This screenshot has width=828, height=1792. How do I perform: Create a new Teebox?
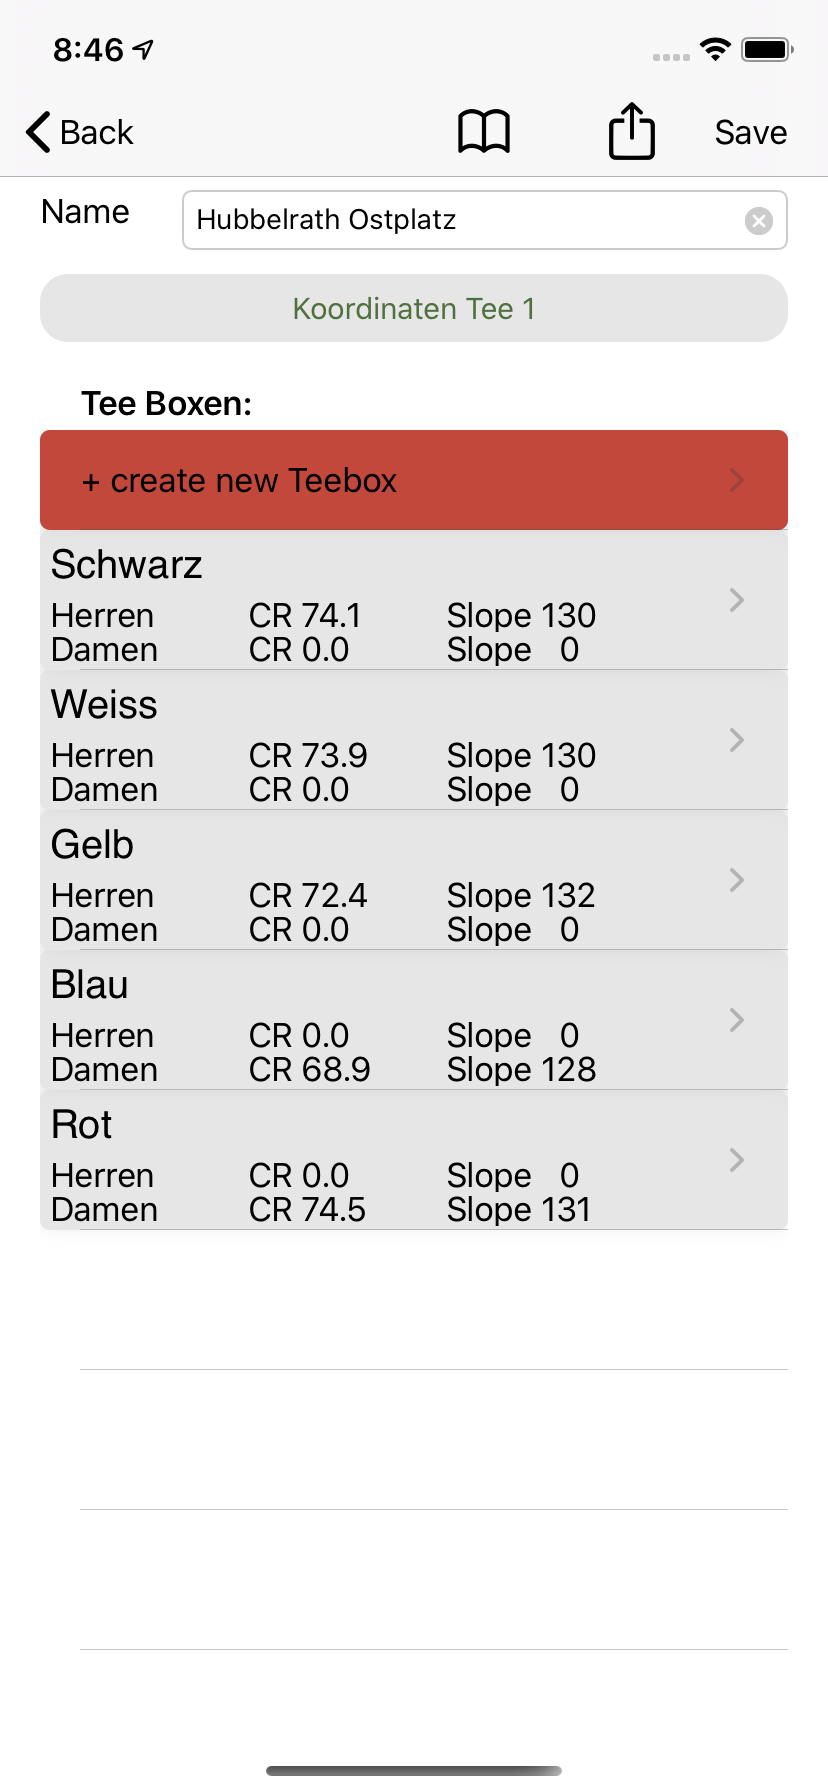point(414,480)
